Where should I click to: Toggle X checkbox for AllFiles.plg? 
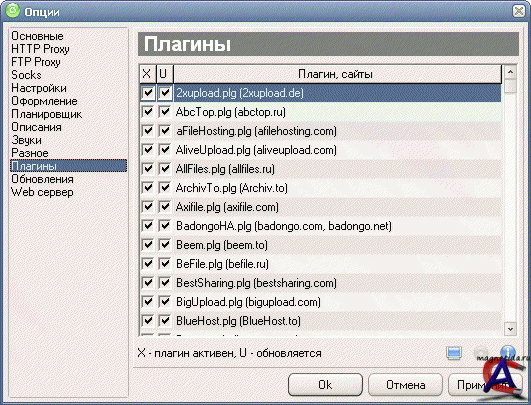(148, 169)
